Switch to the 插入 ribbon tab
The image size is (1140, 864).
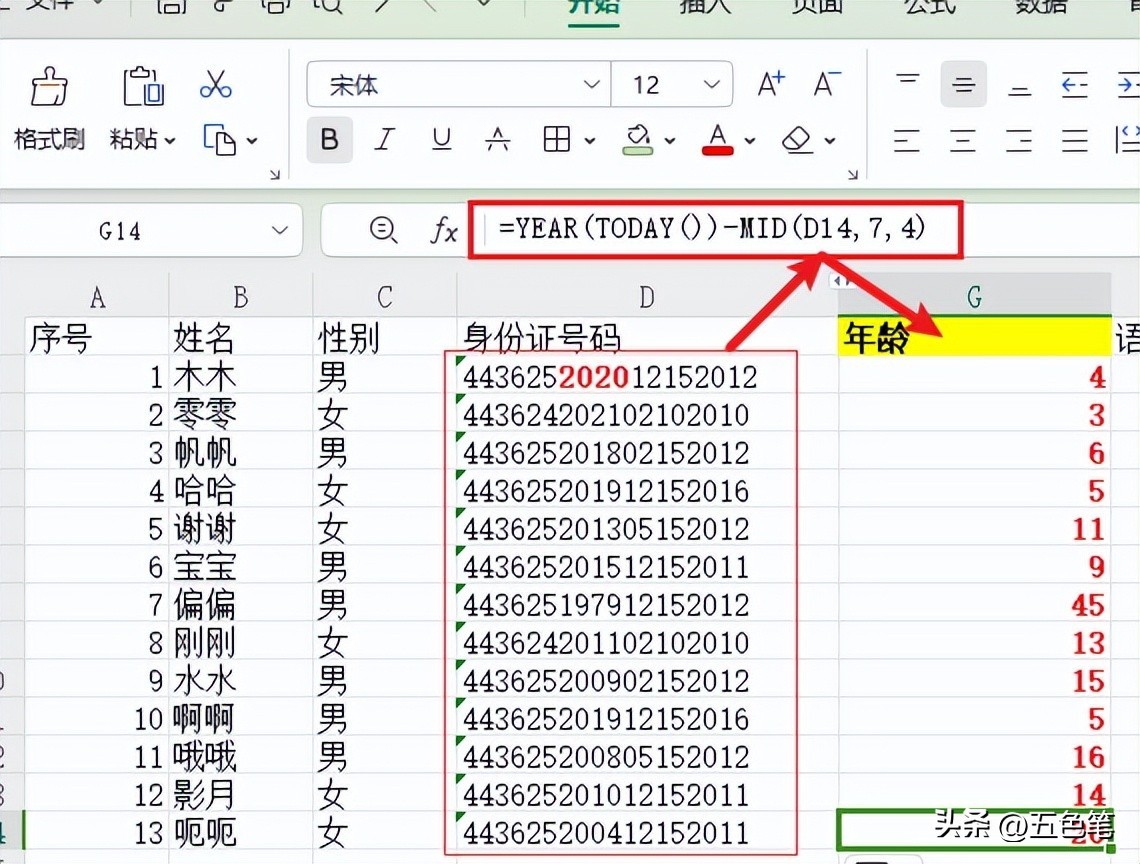(705, 6)
